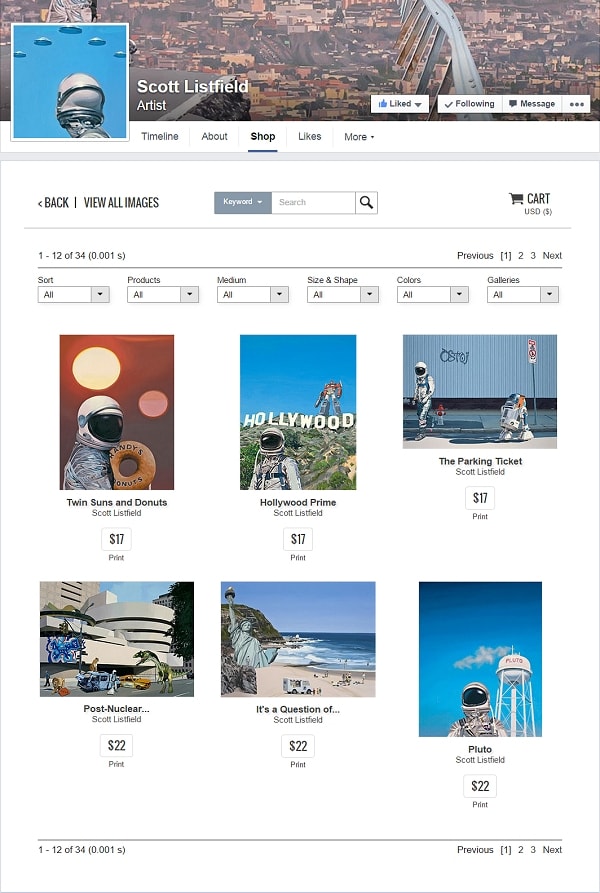The image size is (600, 893).
Task: Expand the Colors filter dropdown
Action: pos(433,294)
